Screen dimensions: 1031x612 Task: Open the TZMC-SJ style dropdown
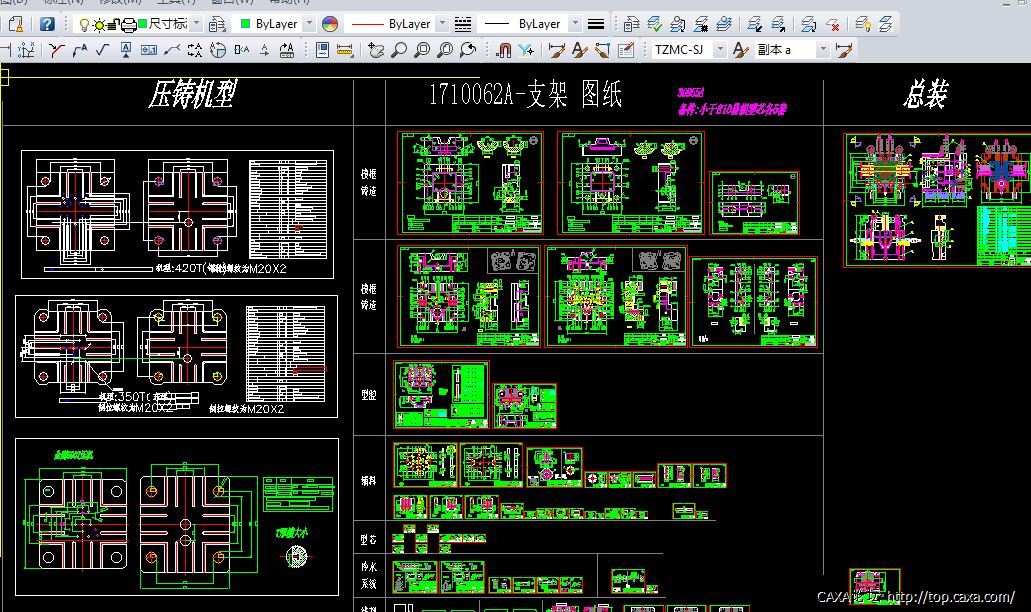[720, 49]
